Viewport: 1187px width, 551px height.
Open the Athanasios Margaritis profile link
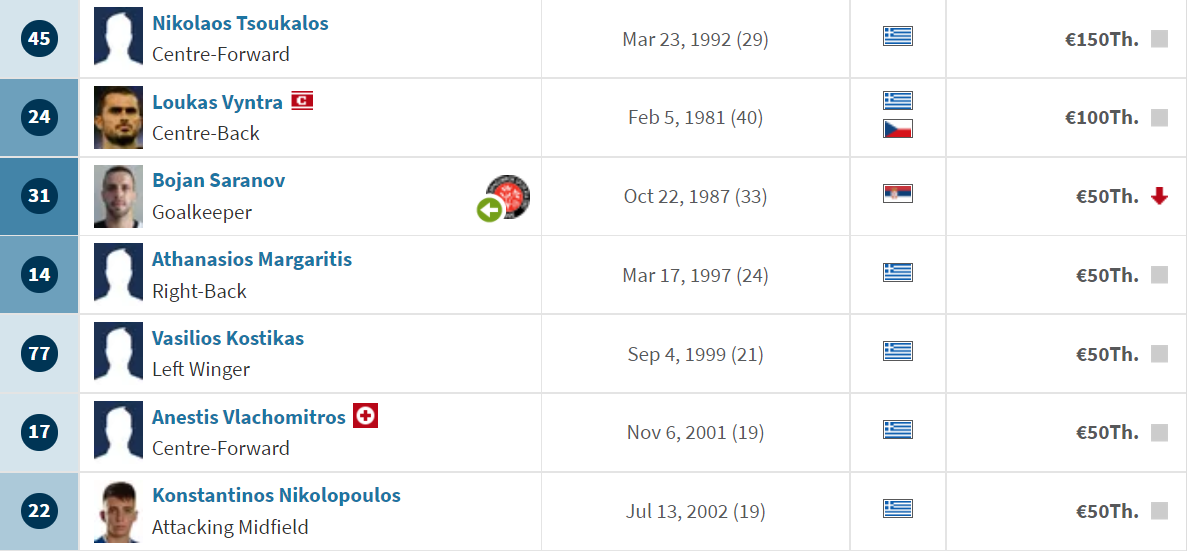pos(252,260)
